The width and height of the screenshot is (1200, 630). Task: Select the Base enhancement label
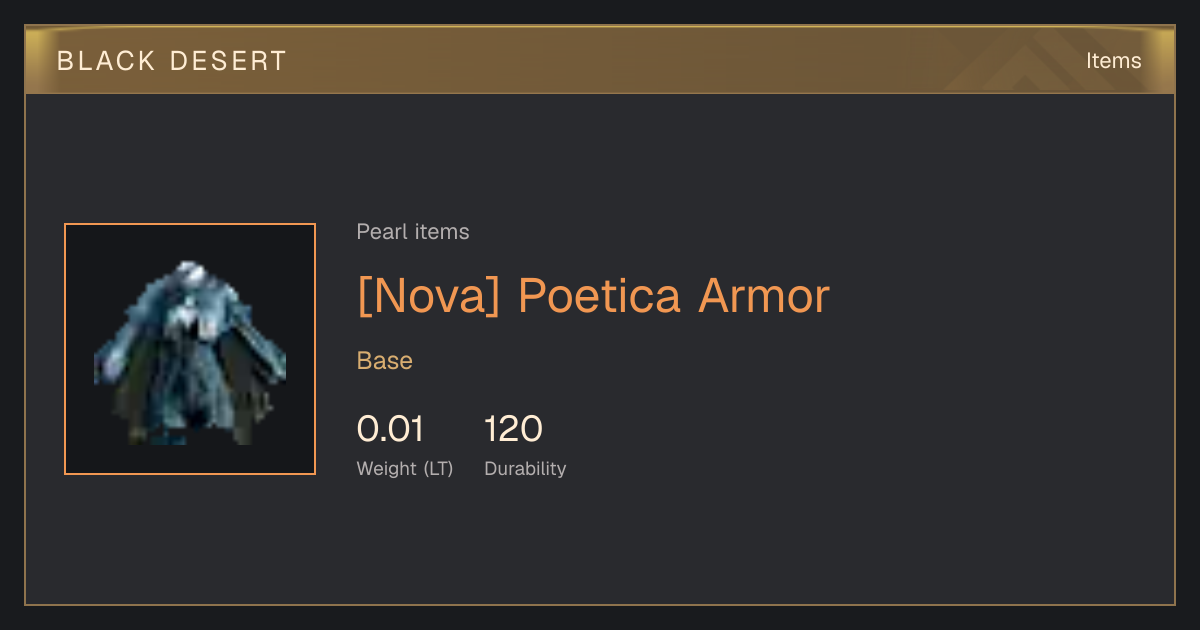(x=385, y=361)
